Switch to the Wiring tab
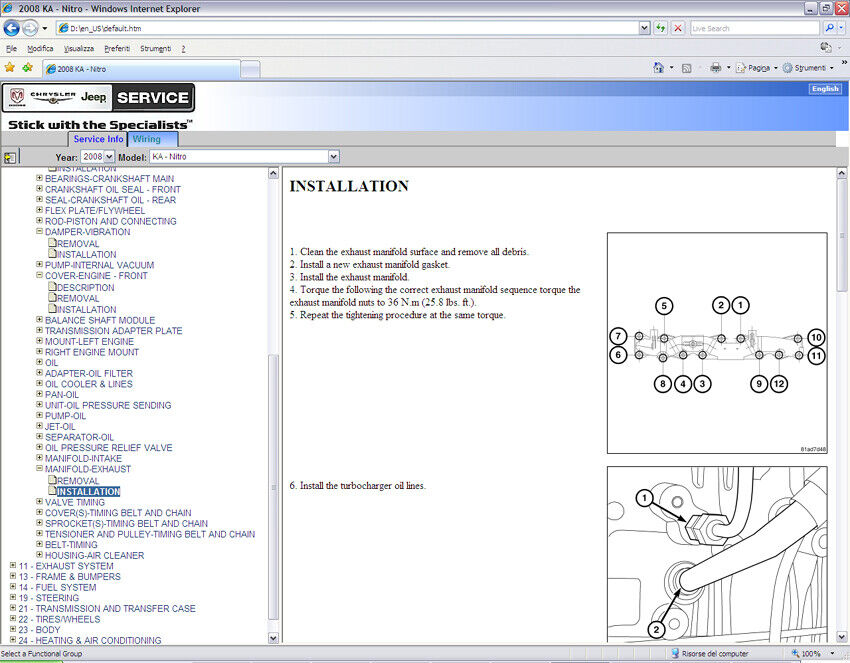This screenshot has height=663, width=850. coord(146,139)
